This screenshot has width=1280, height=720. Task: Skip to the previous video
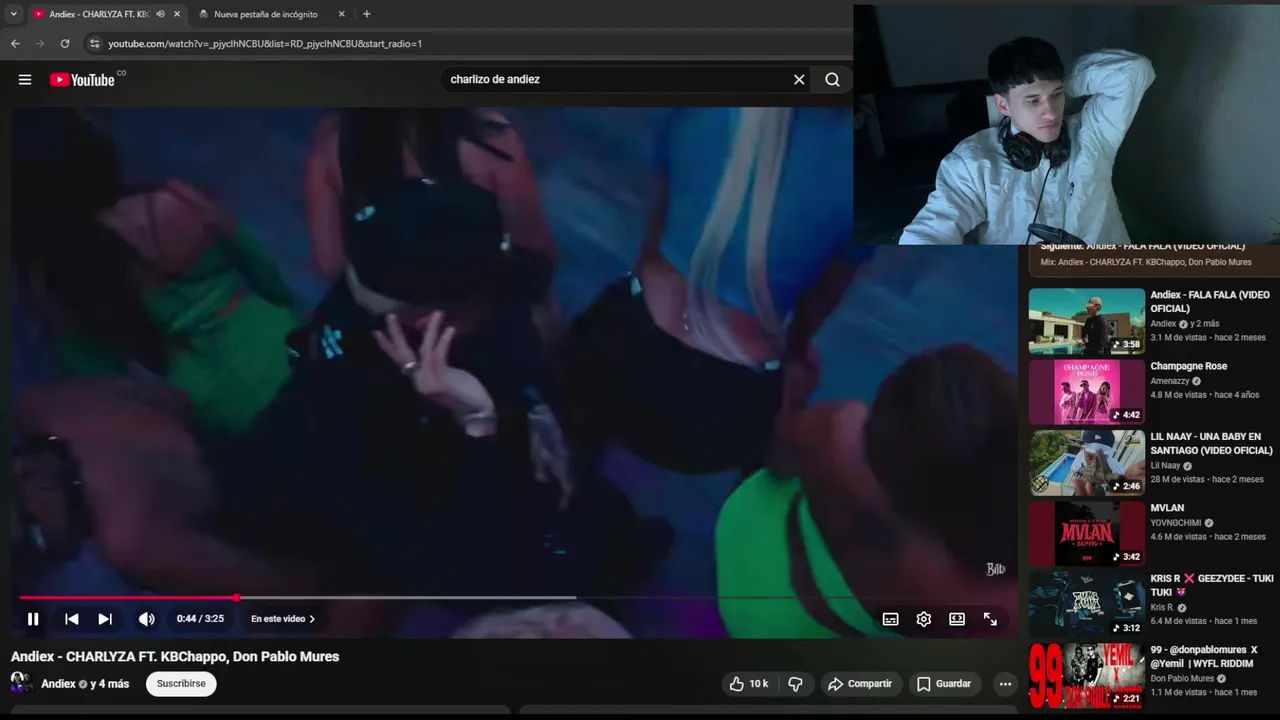[72, 619]
